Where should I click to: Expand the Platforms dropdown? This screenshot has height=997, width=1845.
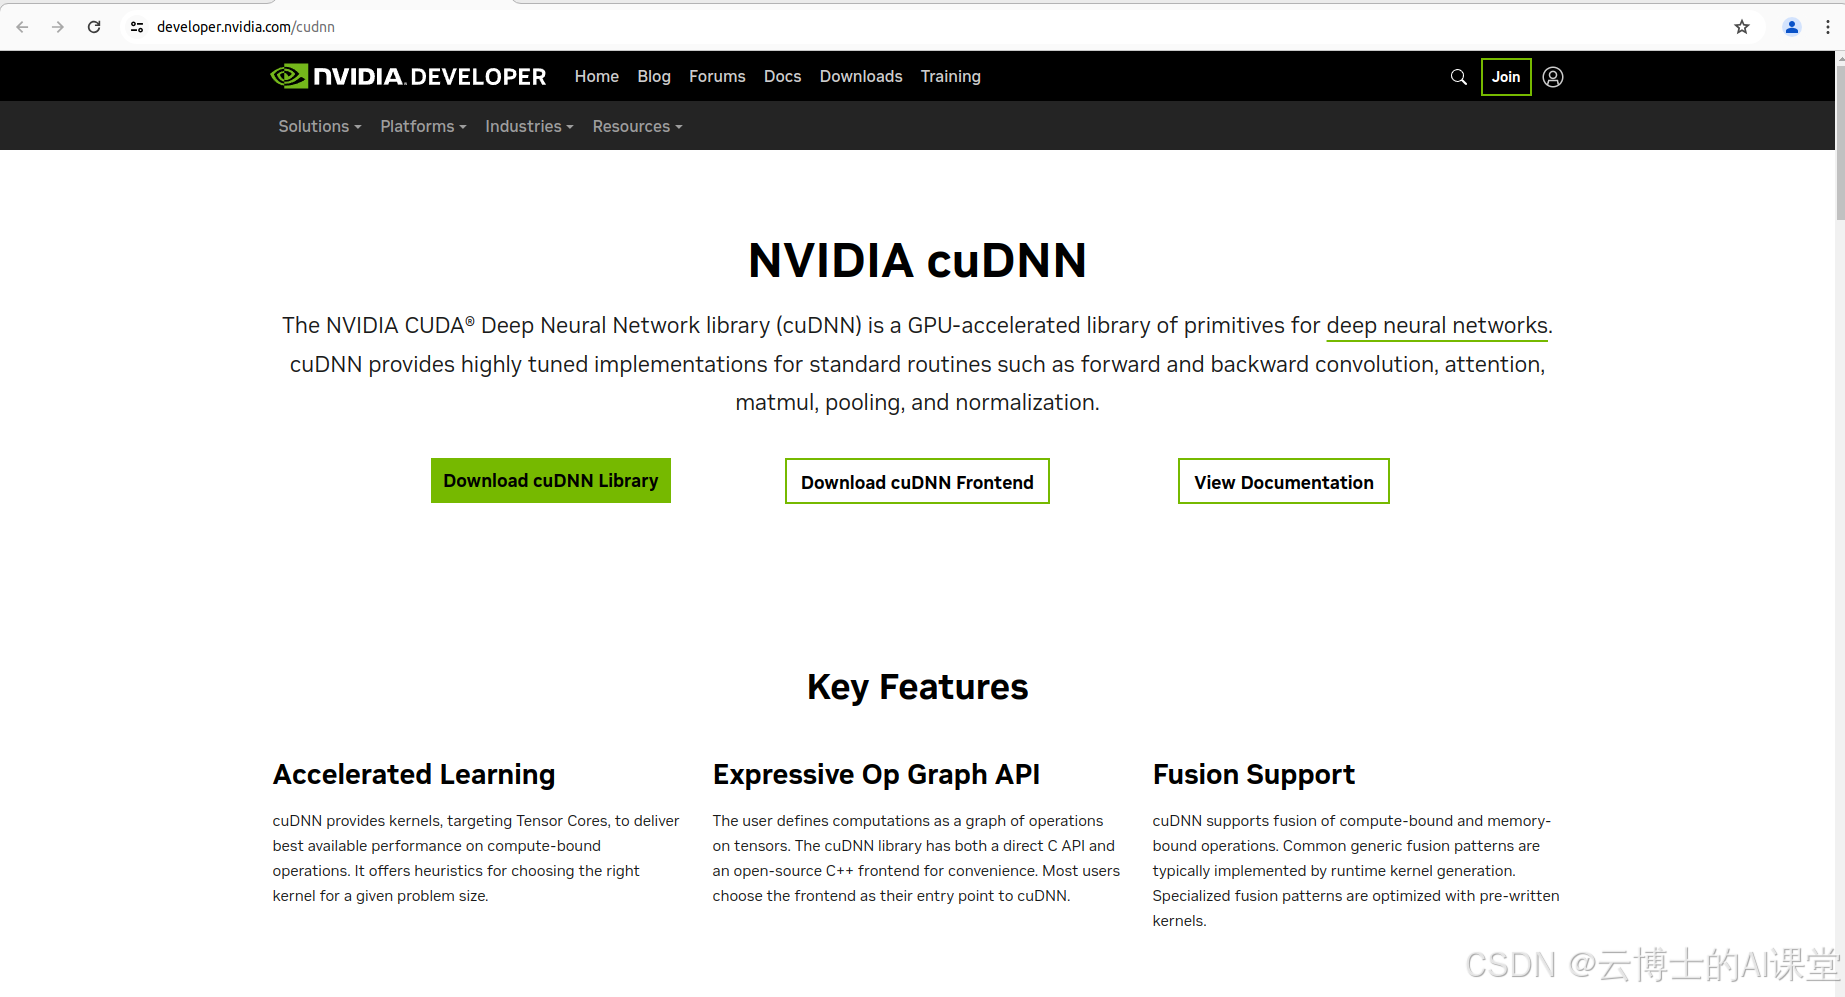click(x=423, y=126)
